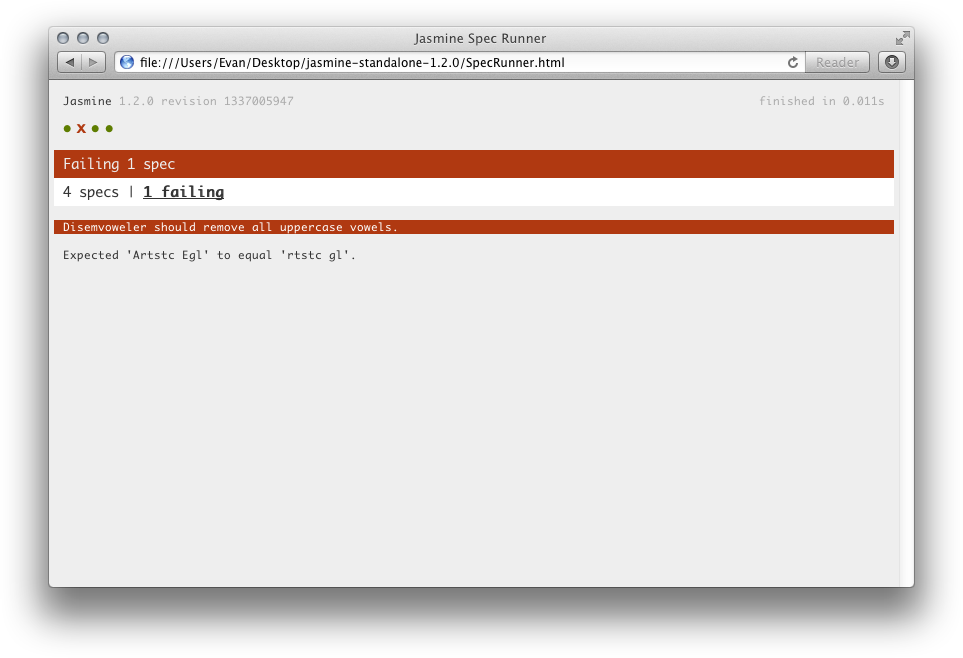Minimize the Jasmine Spec Runner window
The width and height of the screenshot is (963, 658).
pos(83,38)
